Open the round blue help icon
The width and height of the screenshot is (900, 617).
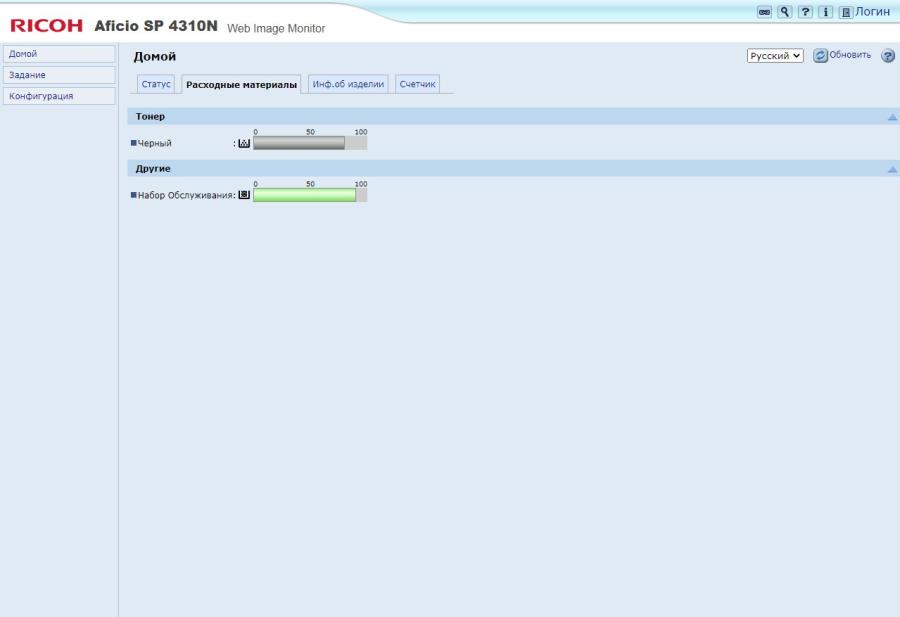[x=887, y=56]
